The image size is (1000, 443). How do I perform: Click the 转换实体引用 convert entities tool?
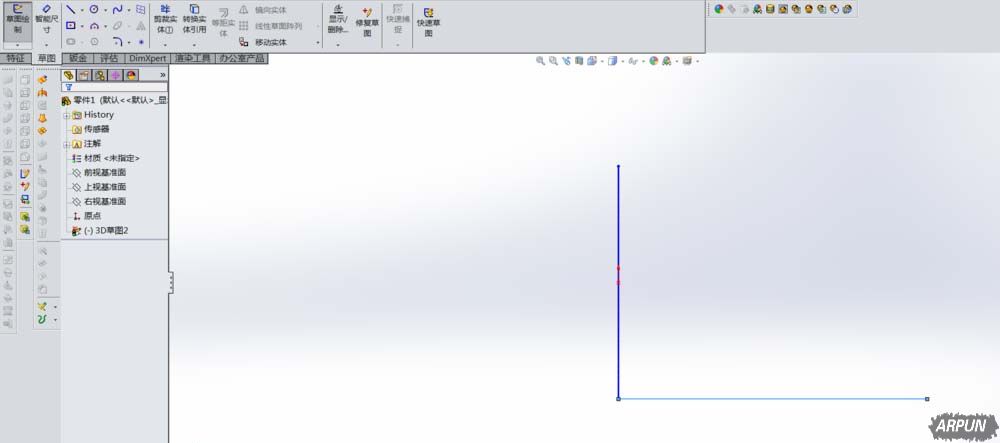coord(194,20)
